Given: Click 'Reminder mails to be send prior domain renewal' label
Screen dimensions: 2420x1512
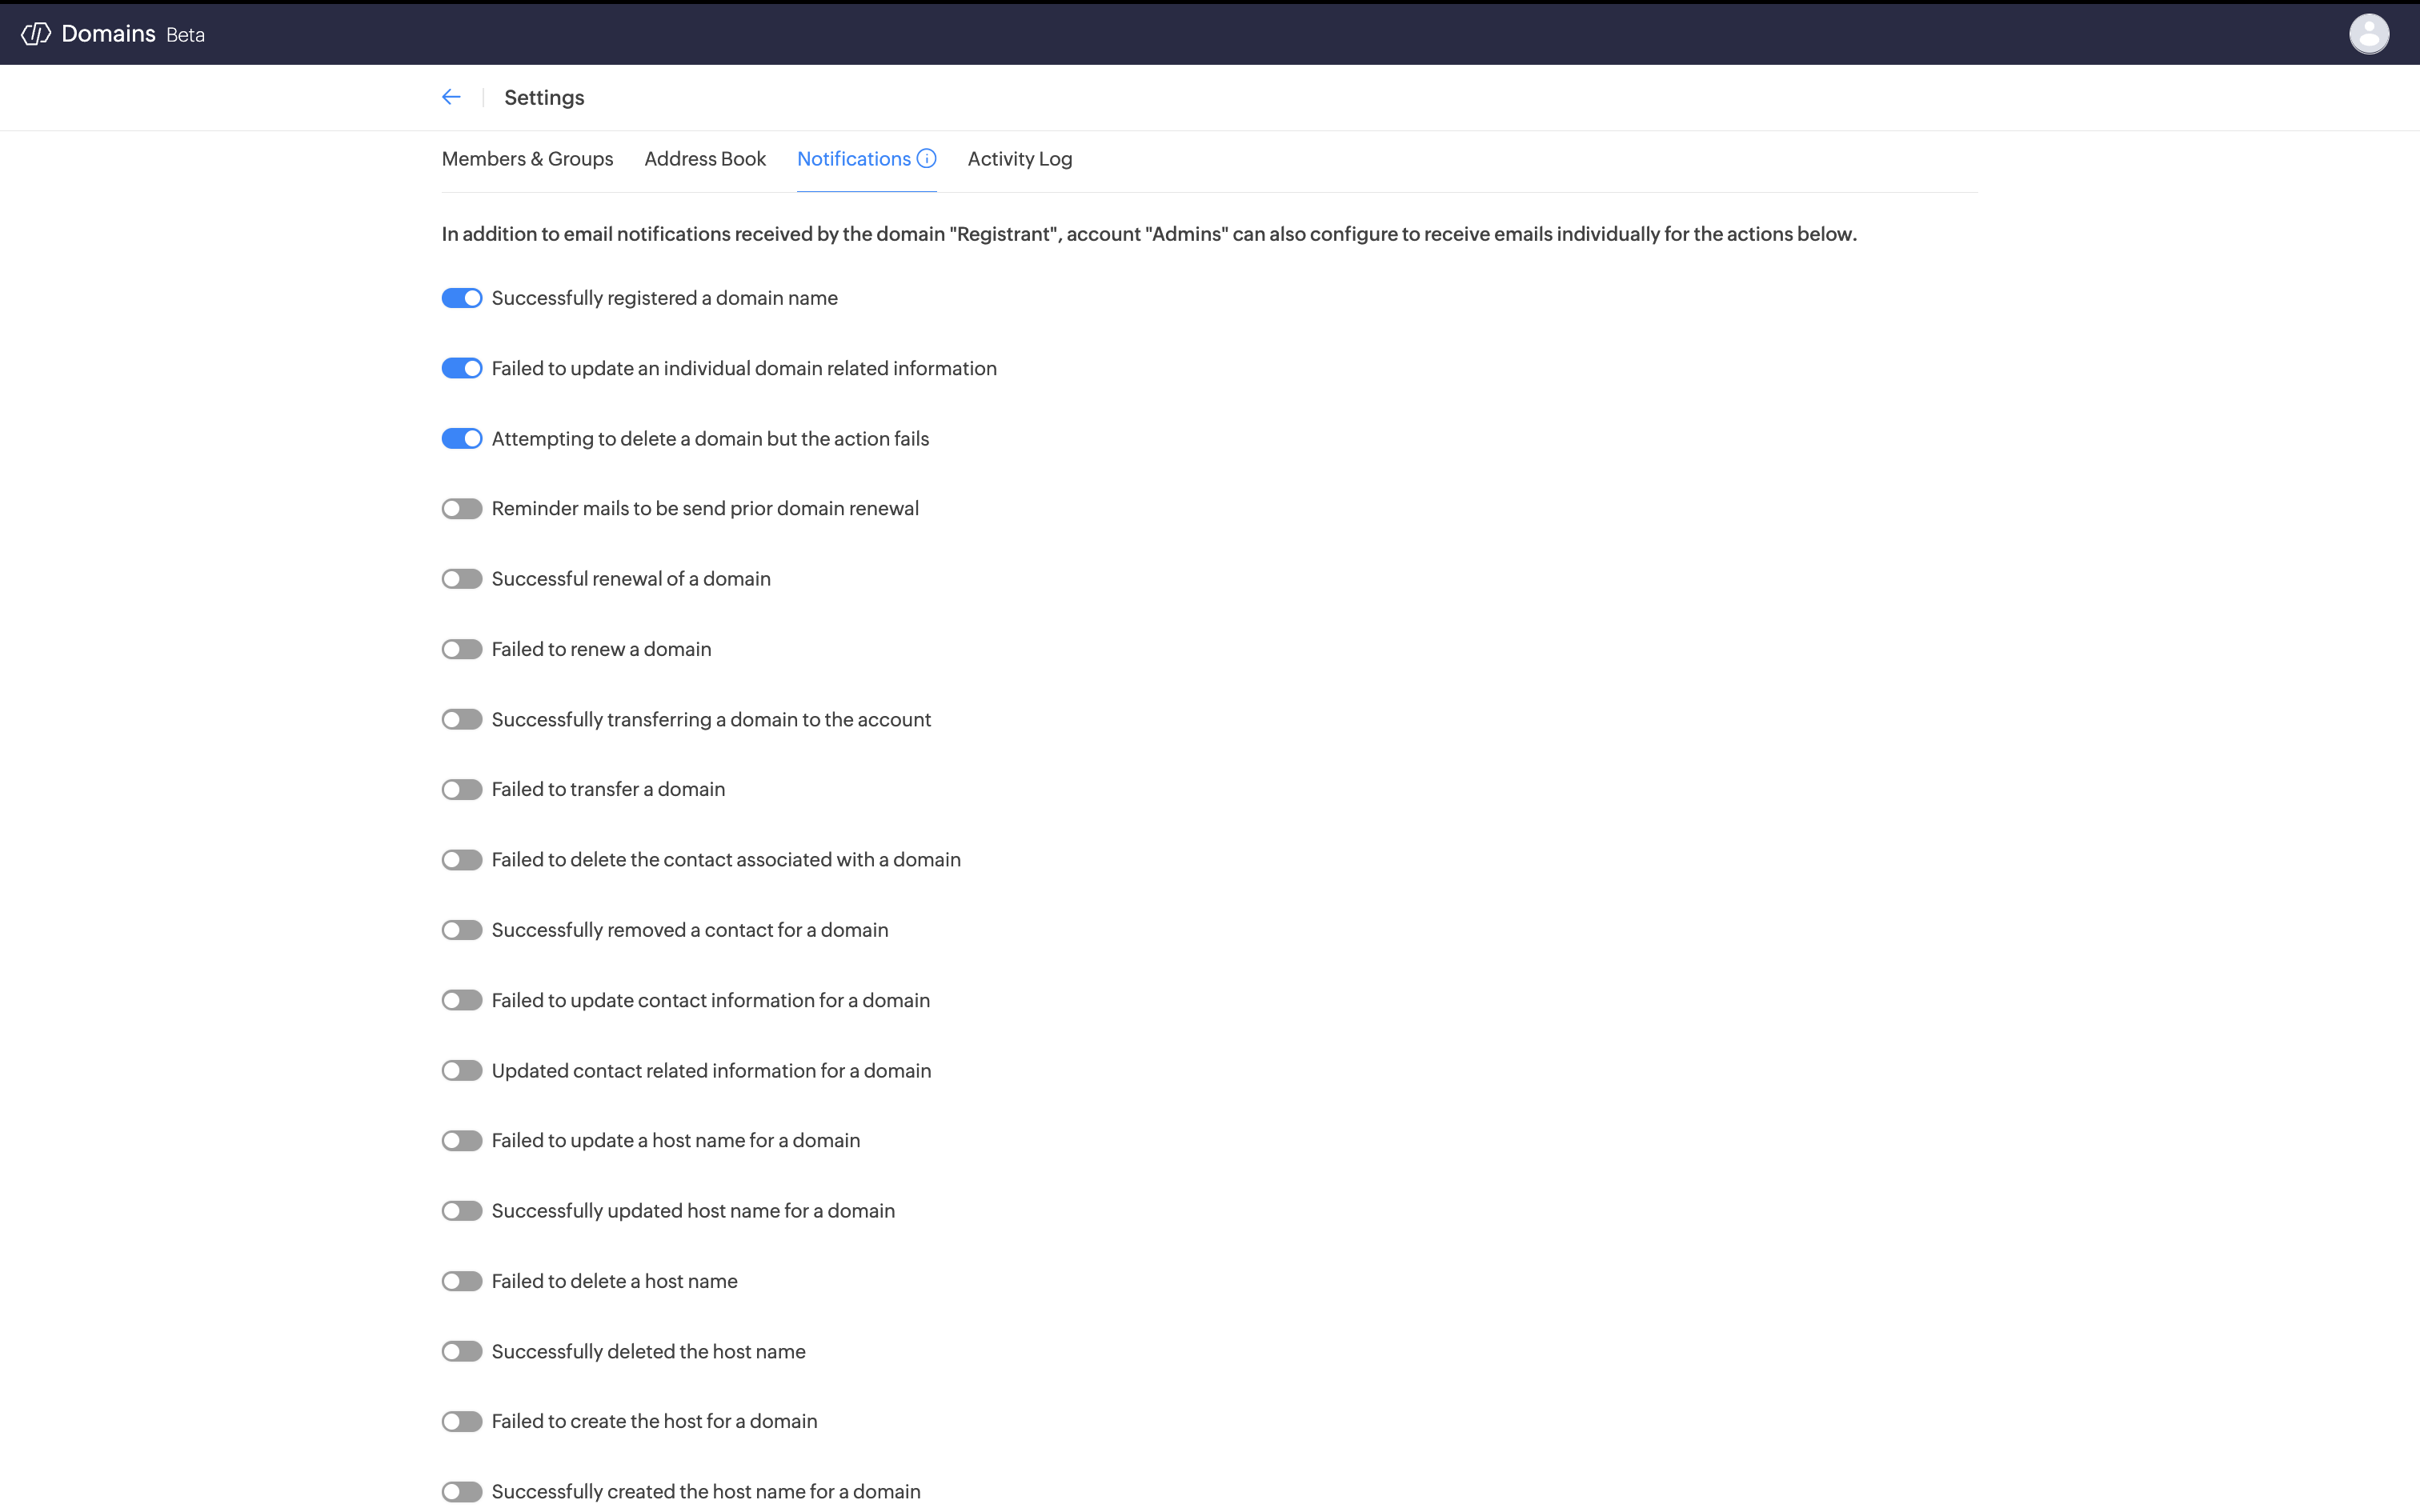Looking at the screenshot, I should [x=705, y=509].
